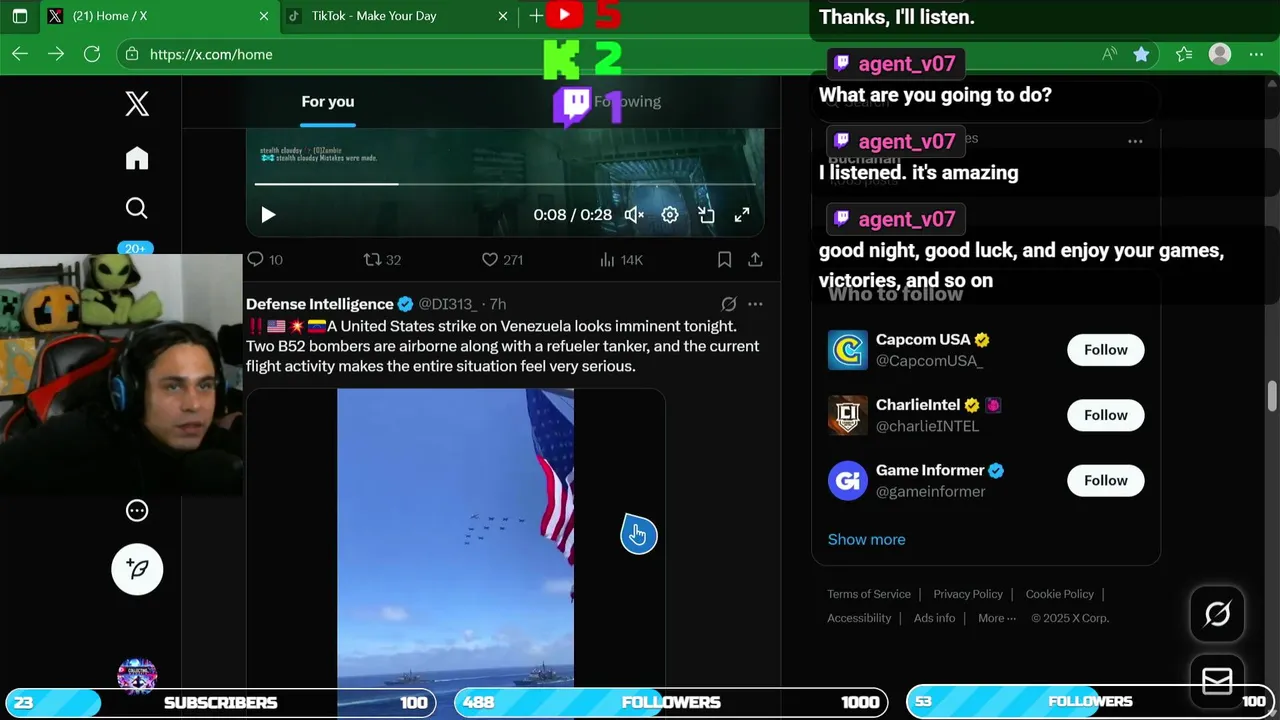
Task: Open Accessibility footer link
Action: 859,618
